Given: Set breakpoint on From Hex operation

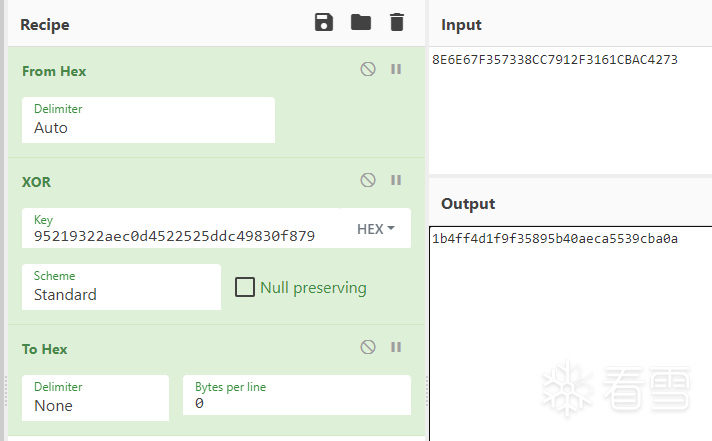Looking at the screenshot, I should coord(396,69).
